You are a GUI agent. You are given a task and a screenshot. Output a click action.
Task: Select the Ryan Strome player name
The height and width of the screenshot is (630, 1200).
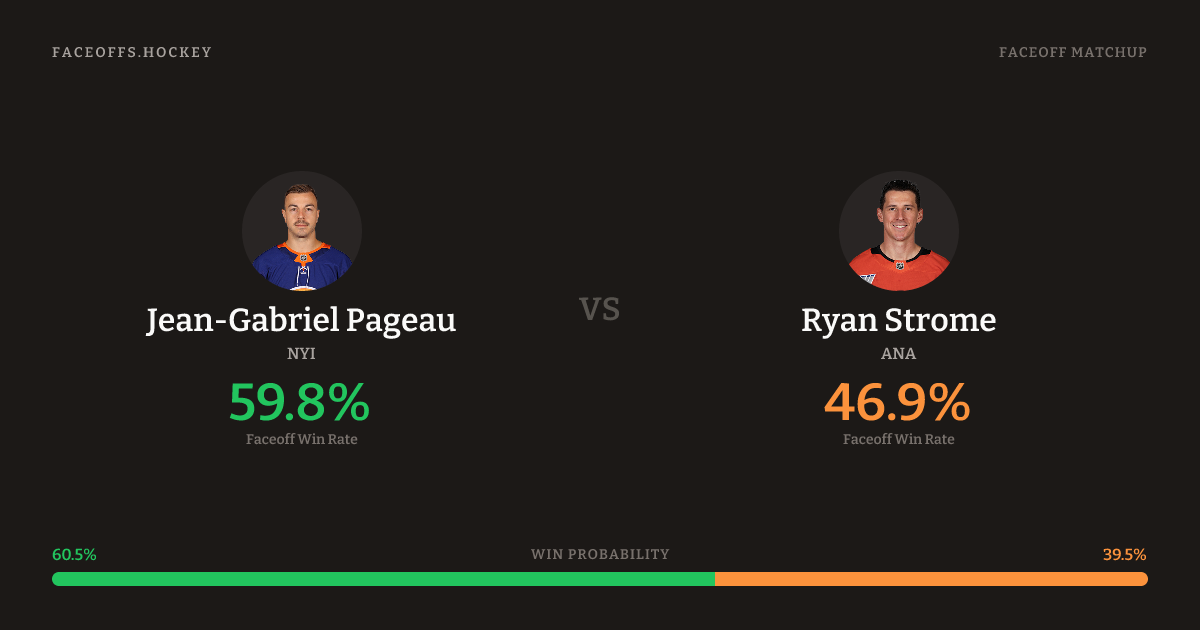(x=898, y=320)
